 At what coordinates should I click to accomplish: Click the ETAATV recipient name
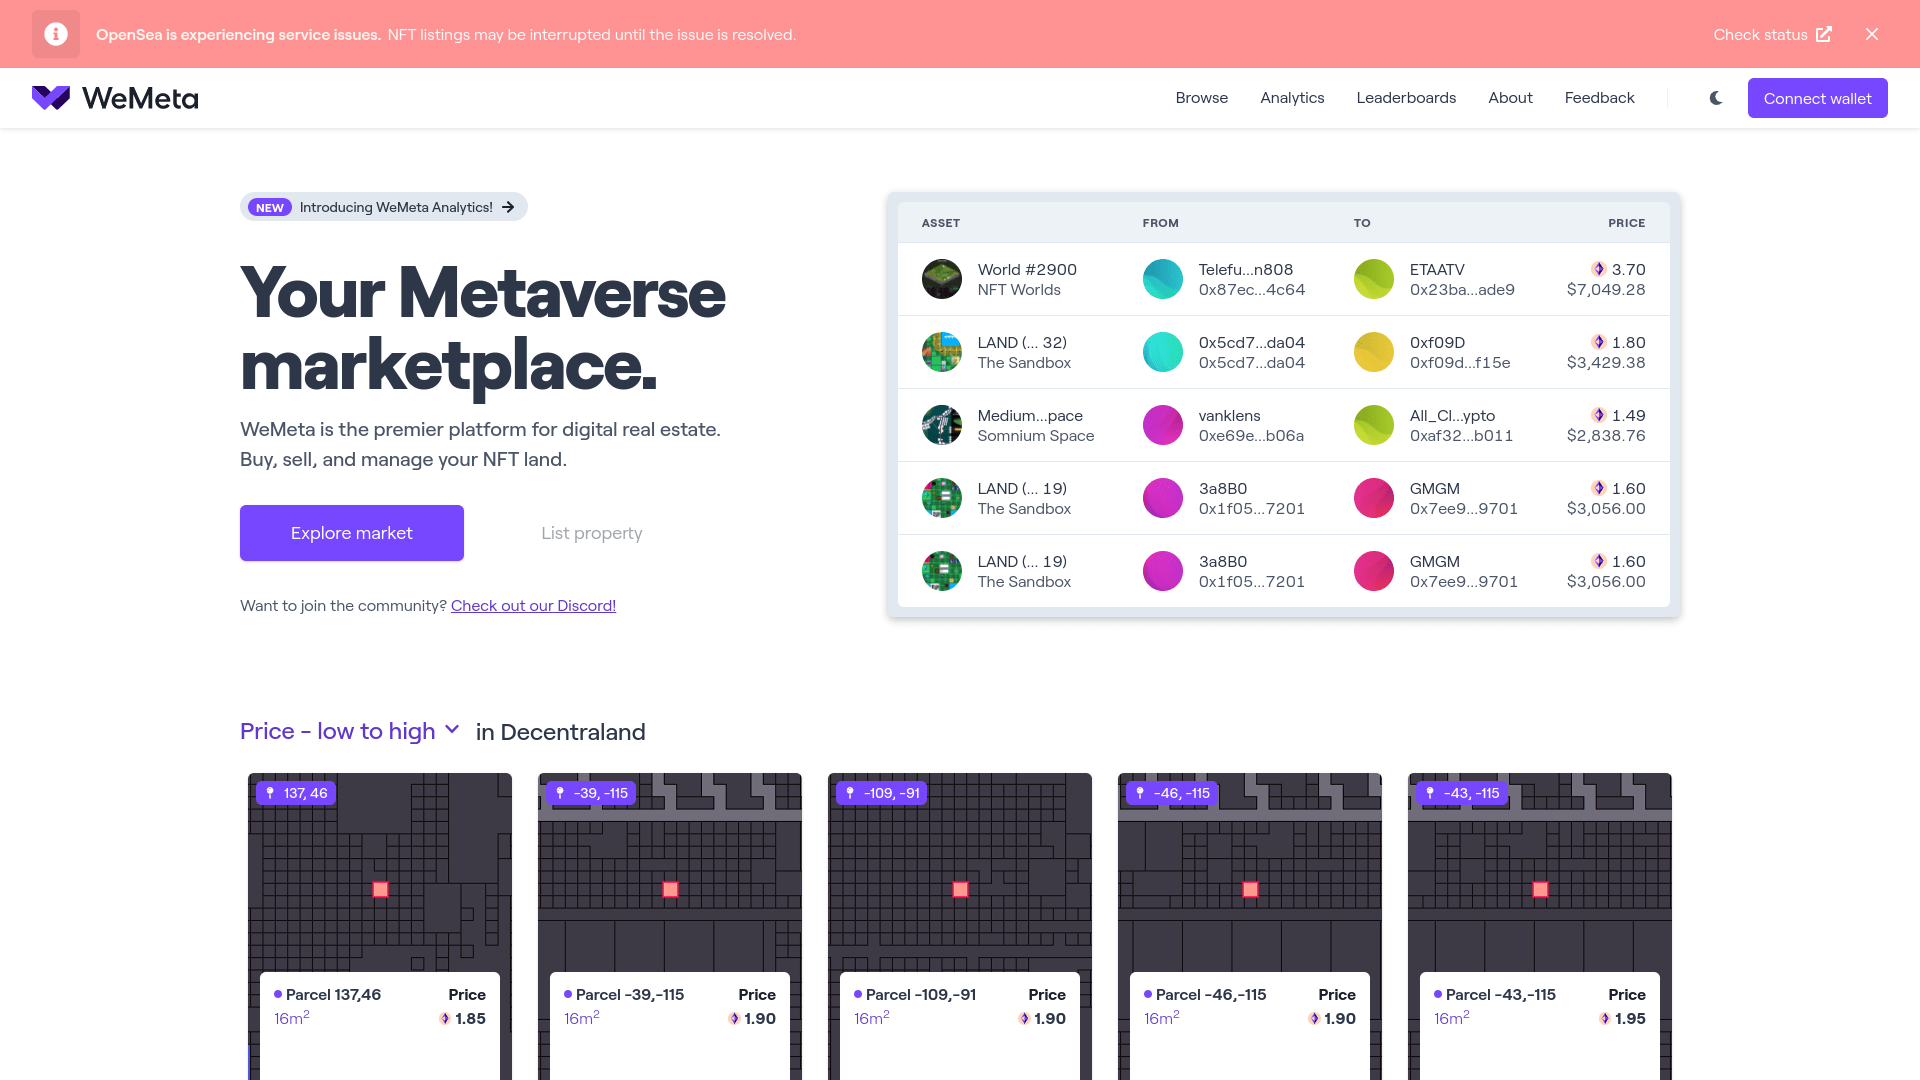pyautogui.click(x=1437, y=269)
